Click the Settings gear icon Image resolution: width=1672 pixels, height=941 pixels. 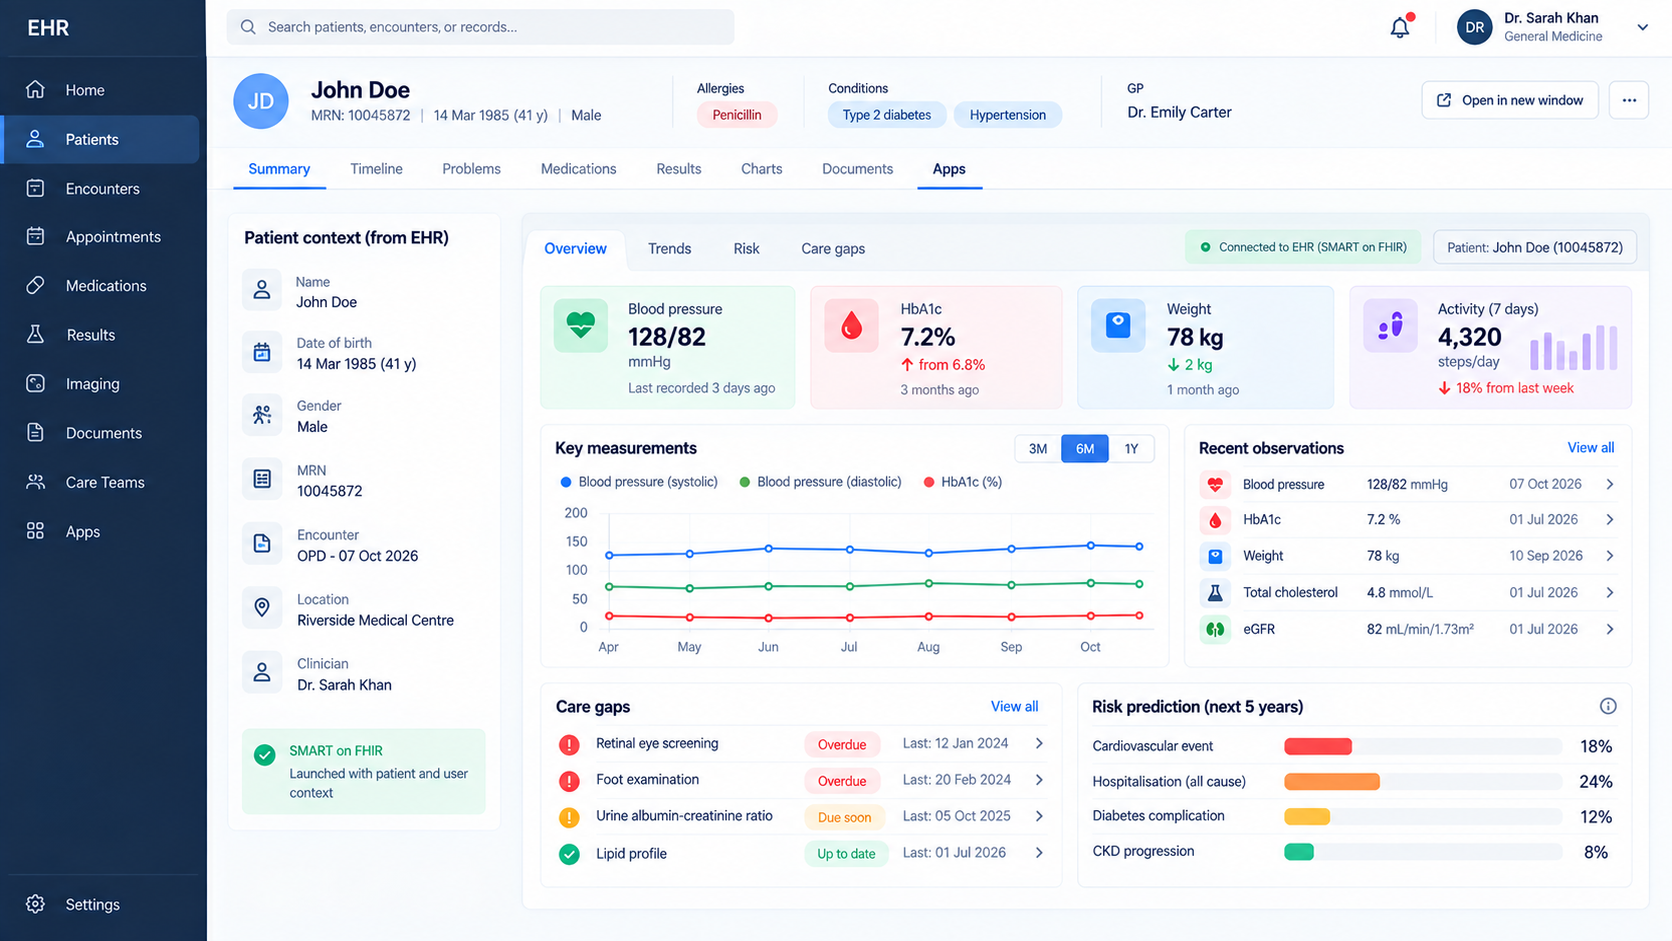tap(35, 904)
